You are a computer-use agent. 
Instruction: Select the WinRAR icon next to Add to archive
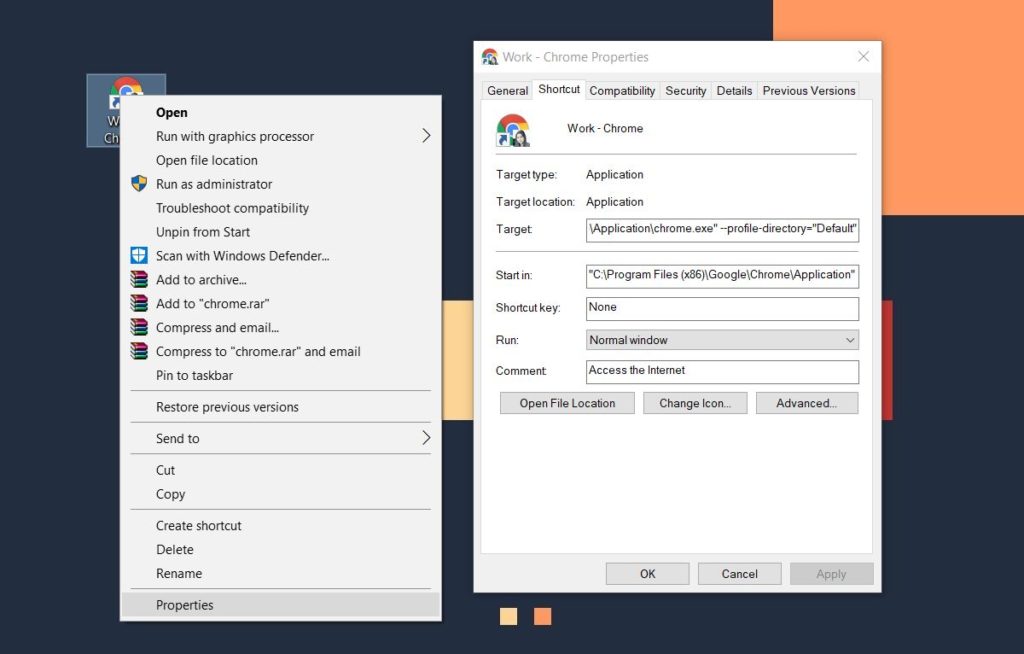pyautogui.click(x=139, y=280)
